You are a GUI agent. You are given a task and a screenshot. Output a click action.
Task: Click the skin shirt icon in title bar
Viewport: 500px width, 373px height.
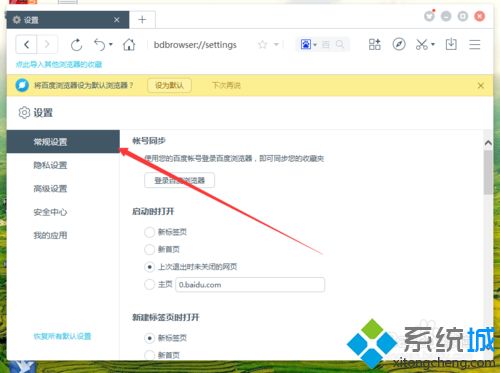[x=429, y=16]
